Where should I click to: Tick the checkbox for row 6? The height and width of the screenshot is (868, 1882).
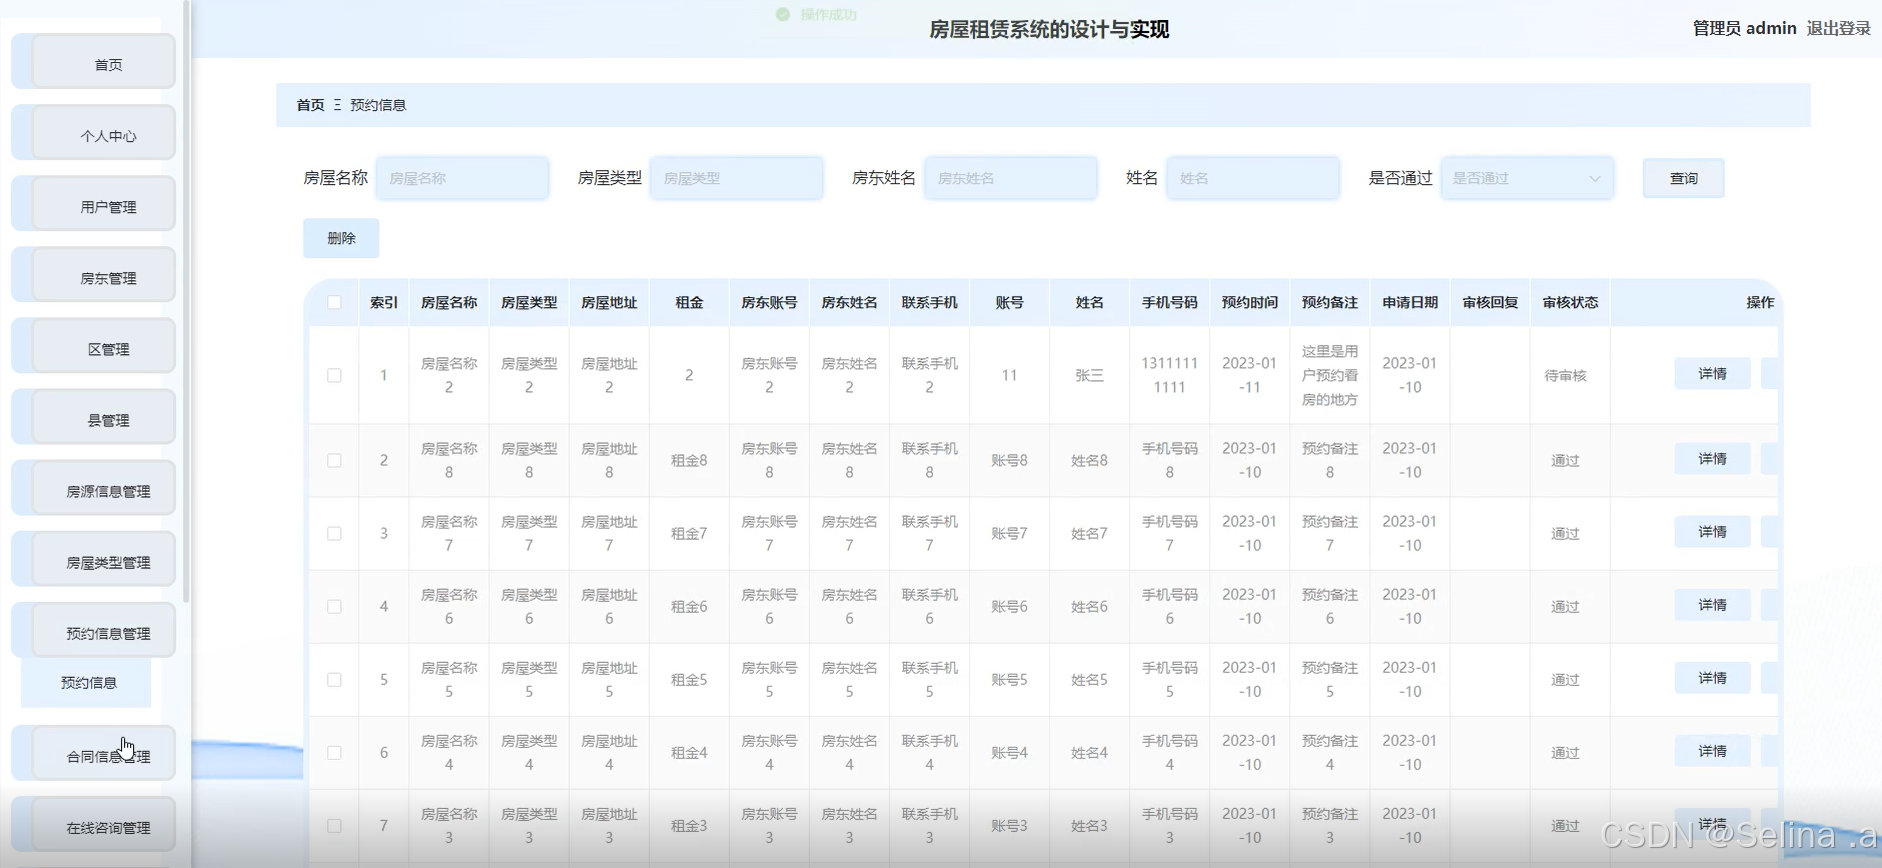pyautogui.click(x=334, y=752)
